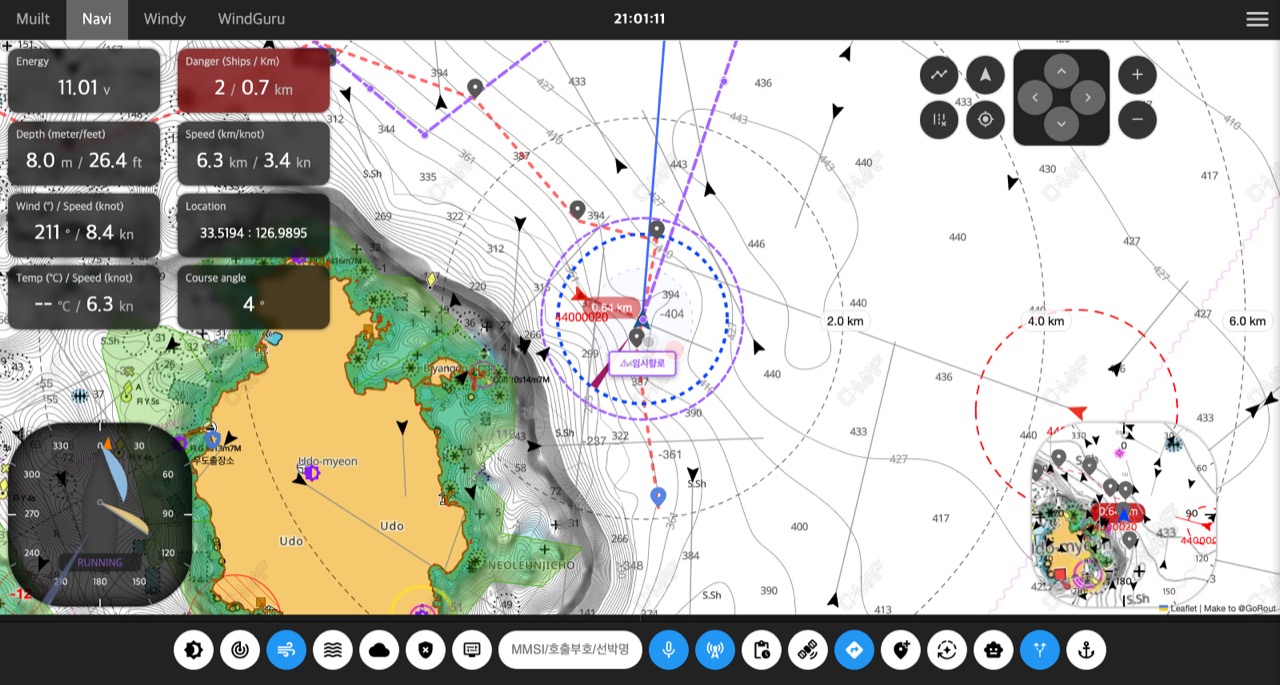This screenshot has height=685, width=1280.
Task: Click the clear route lines button
Action: 939,120
